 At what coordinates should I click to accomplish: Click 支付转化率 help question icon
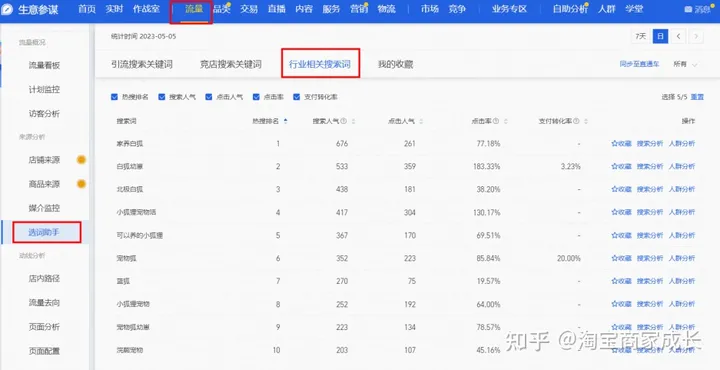point(576,121)
